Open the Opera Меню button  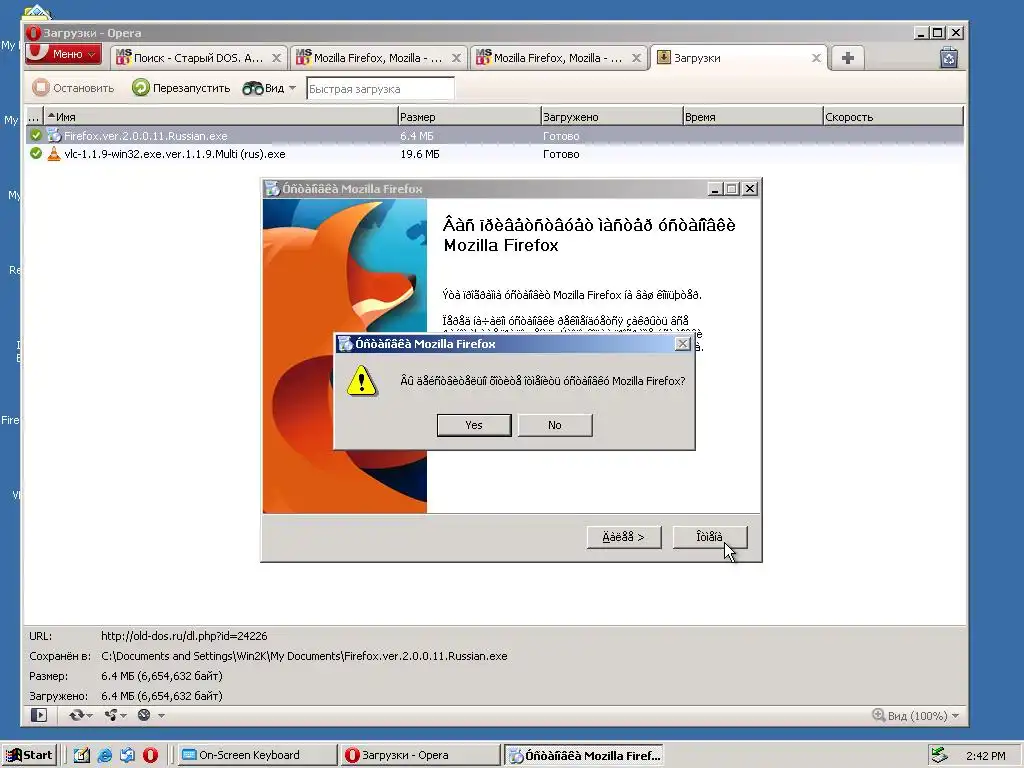point(63,54)
